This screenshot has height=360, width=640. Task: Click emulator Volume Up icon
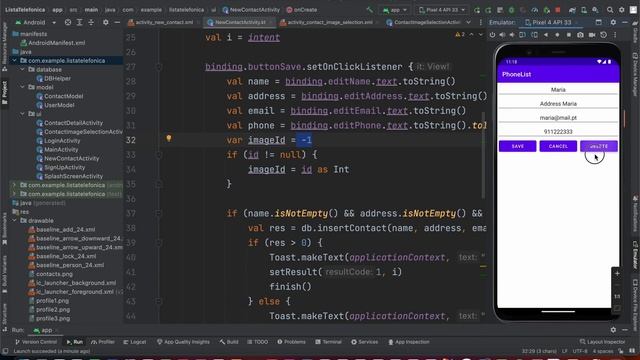(502, 35)
